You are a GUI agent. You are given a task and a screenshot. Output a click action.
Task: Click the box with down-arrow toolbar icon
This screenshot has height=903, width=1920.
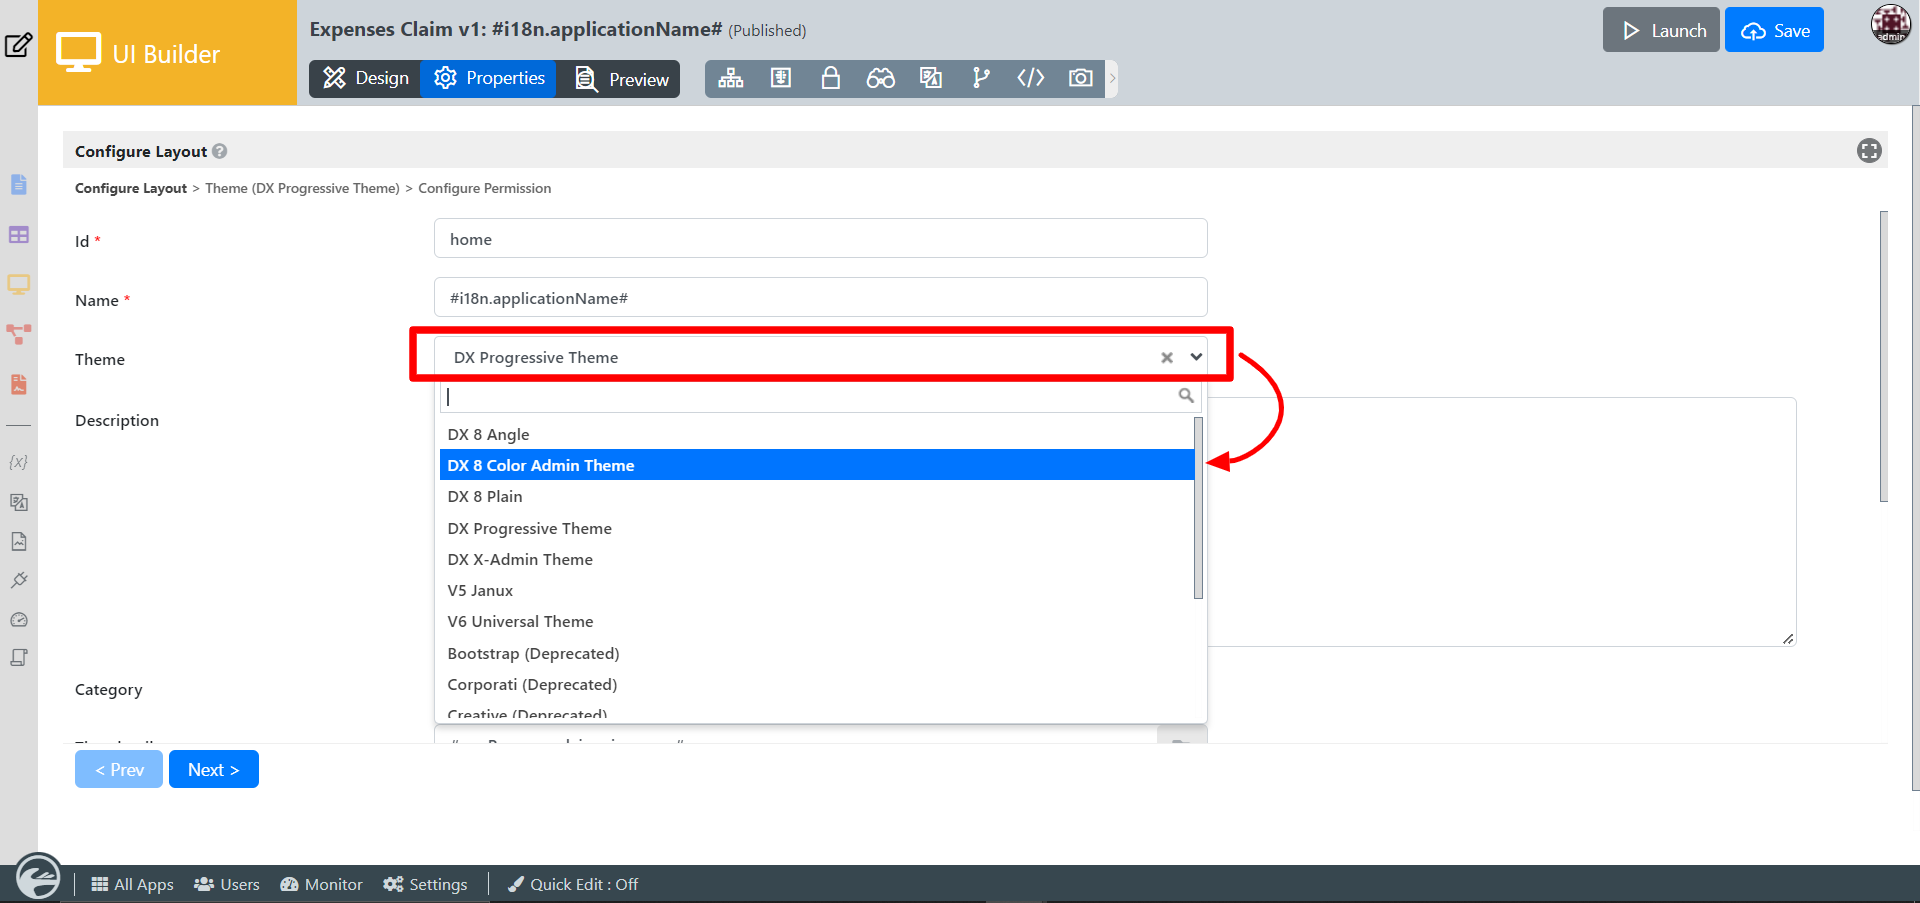[781, 78]
